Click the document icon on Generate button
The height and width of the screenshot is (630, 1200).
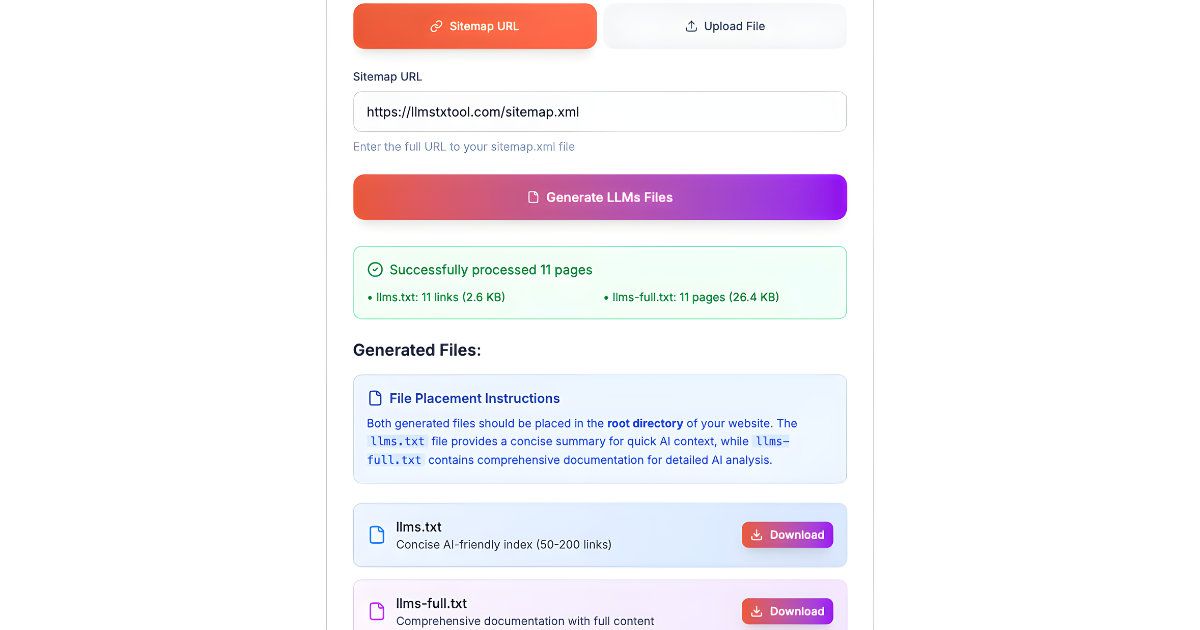tap(534, 197)
